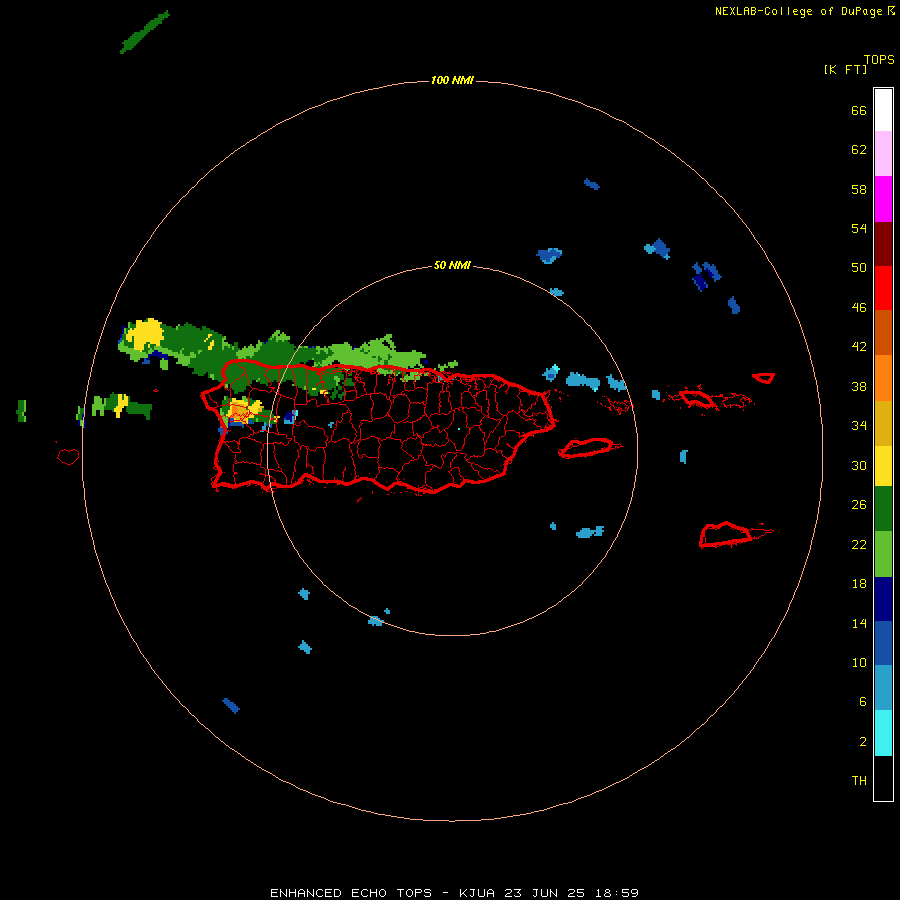
Task: Click the 54 legend value
Action: [859, 228]
